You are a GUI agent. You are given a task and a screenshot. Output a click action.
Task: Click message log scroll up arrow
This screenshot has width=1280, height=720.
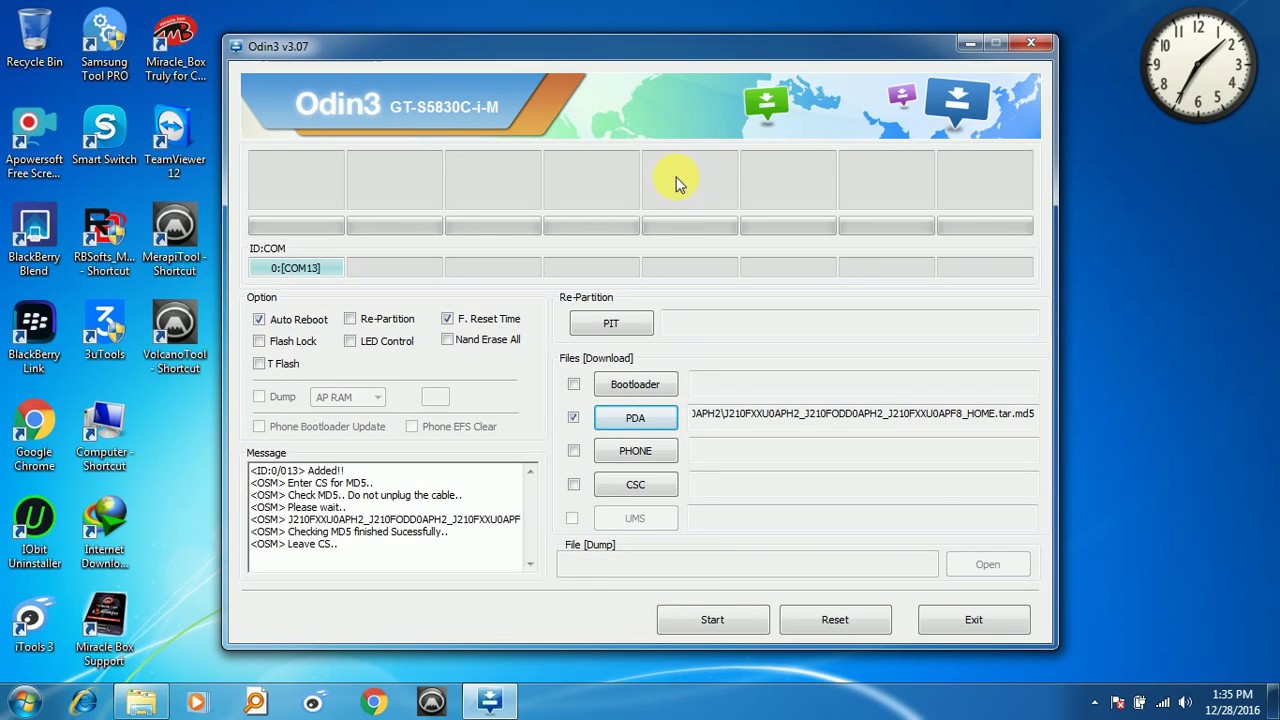click(530, 471)
